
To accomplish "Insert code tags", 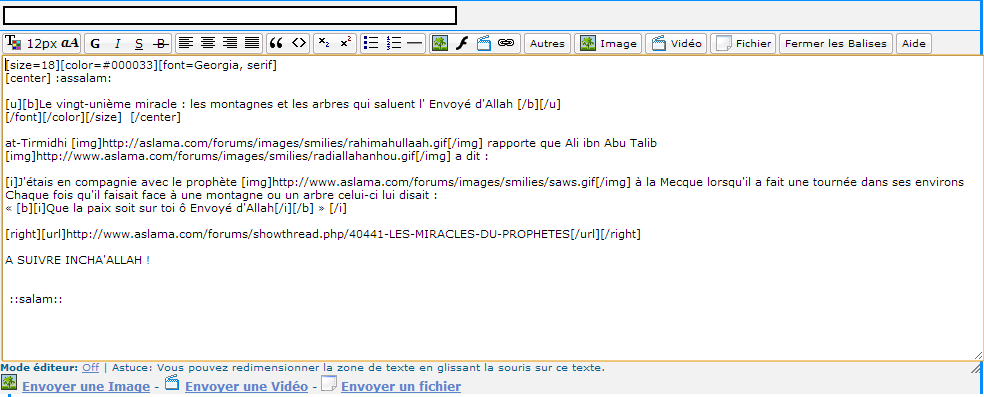I will tap(299, 43).
